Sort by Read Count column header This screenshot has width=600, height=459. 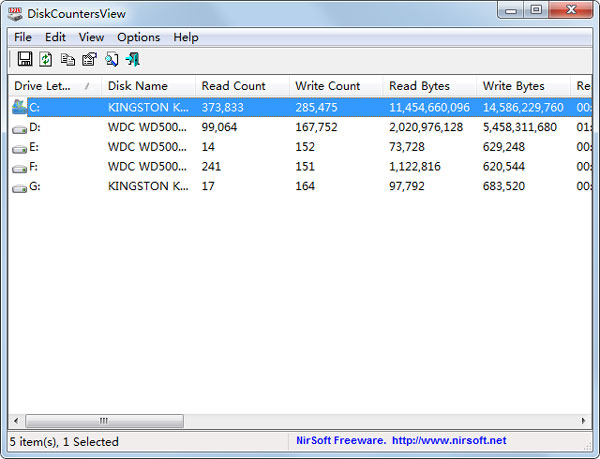pyautogui.click(x=242, y=86)
